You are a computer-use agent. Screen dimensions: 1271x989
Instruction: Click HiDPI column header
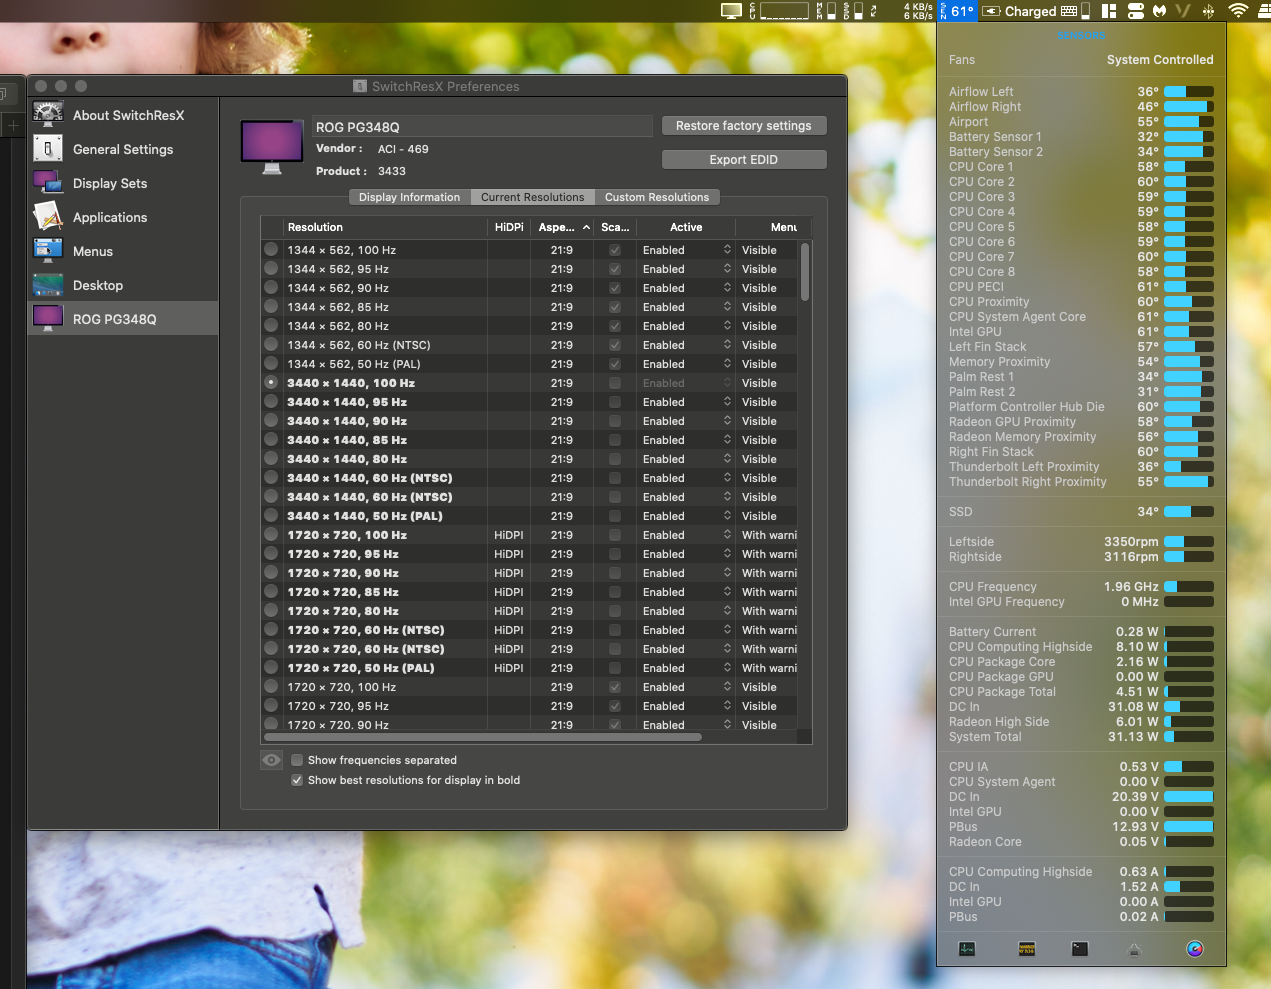point(509,227)
